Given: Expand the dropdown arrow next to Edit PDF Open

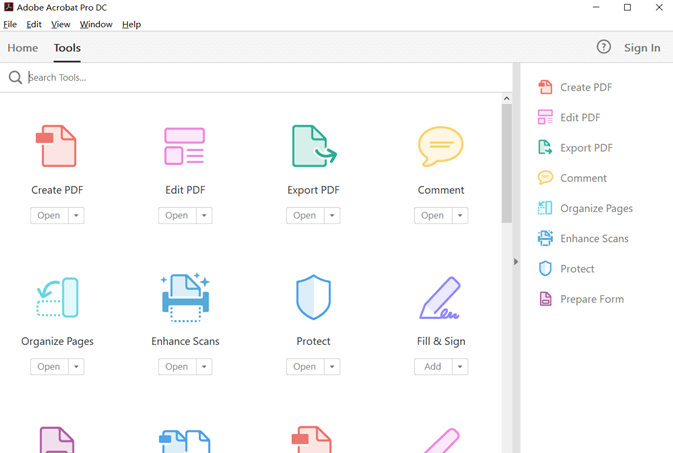Looking at the screenshot, I should pos(204,216).
